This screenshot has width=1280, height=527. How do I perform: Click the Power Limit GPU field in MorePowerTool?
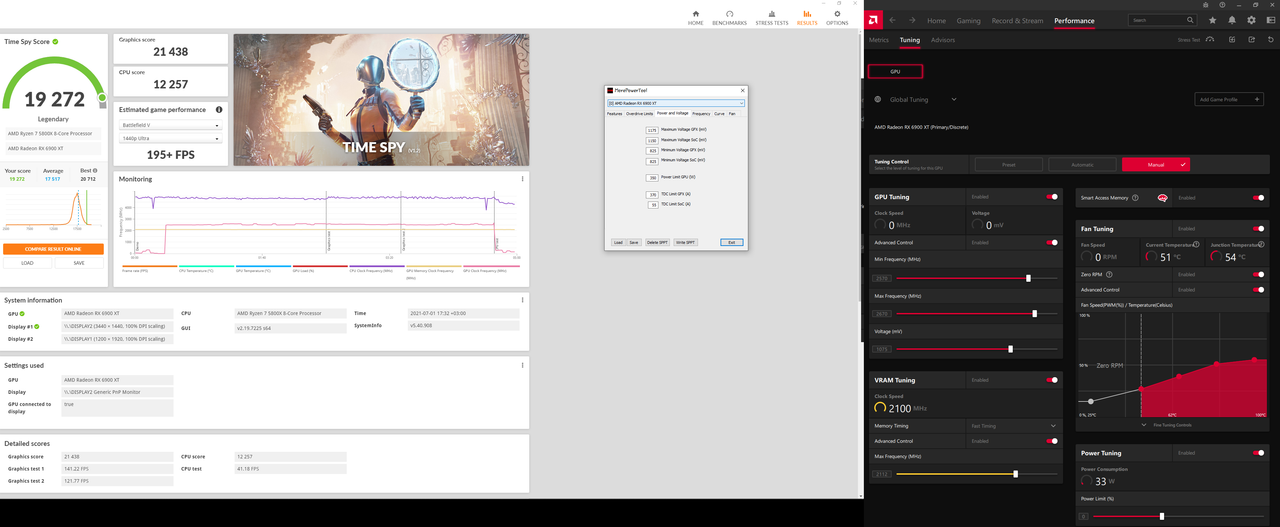(x=653, y=177)
